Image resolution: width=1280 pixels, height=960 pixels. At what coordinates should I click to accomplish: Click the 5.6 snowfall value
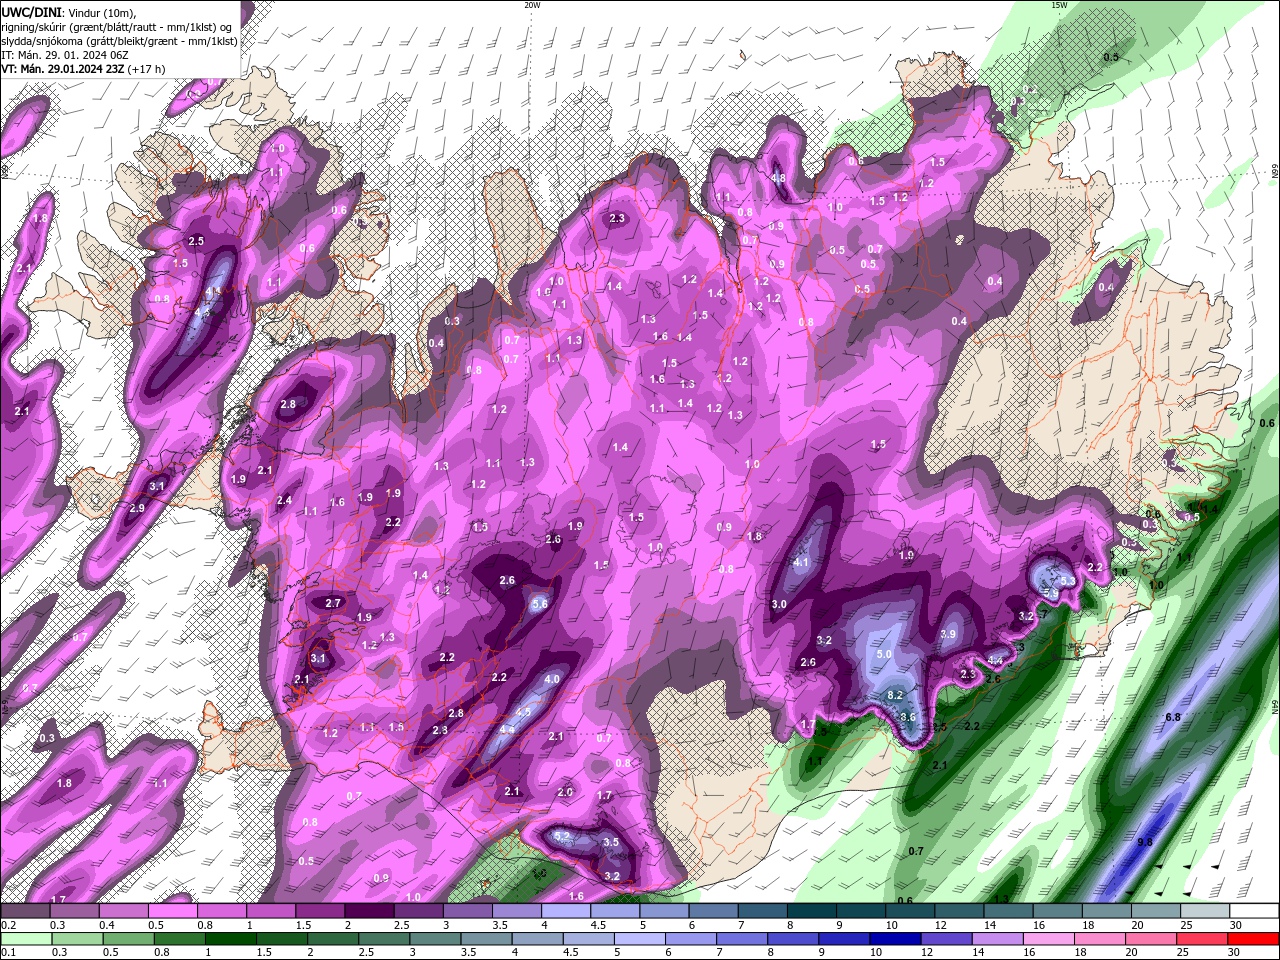tap(540, 603)
